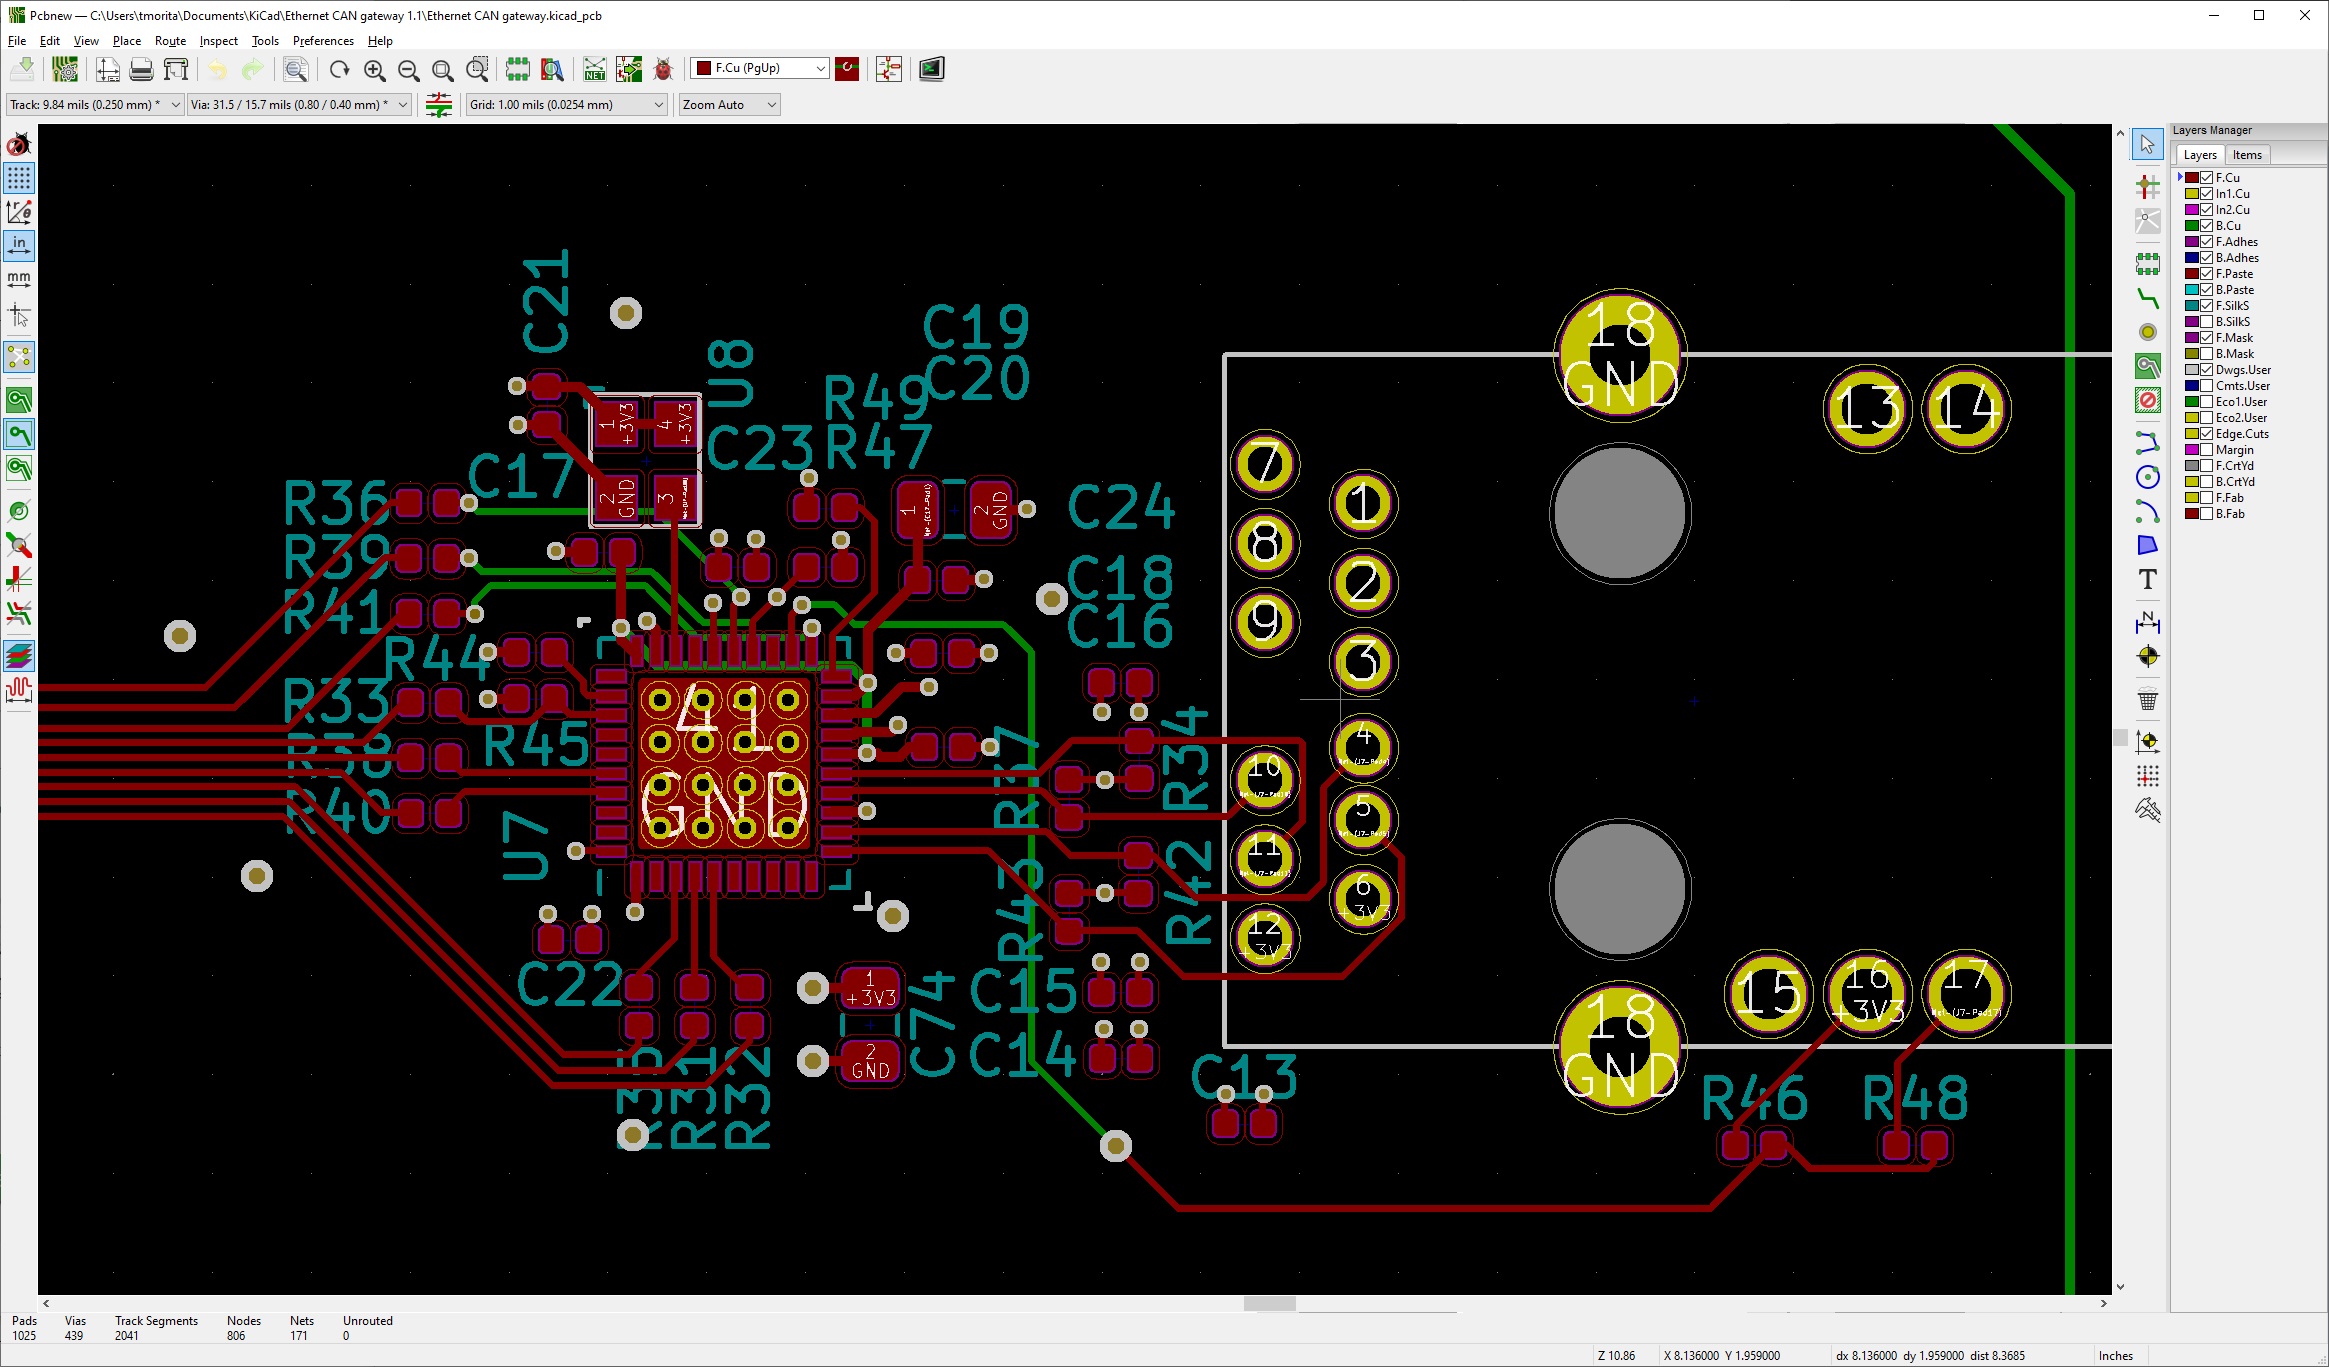This screenshot has width=2329, height=1367.
Task: Open the Route menu
Action: click(x=171, y=41)
